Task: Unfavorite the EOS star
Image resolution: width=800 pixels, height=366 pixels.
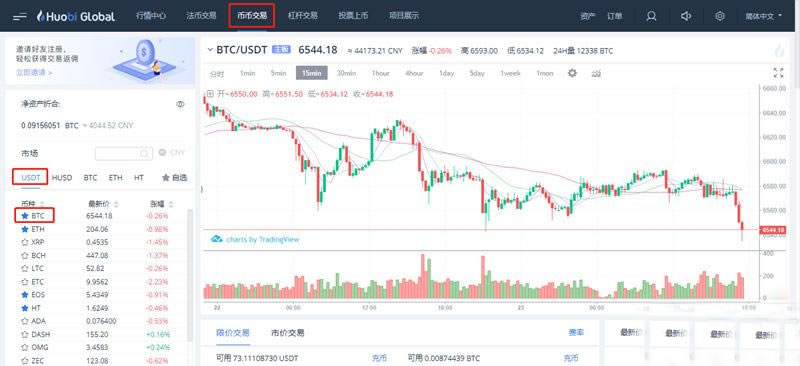Action: [x=24, y=295]
